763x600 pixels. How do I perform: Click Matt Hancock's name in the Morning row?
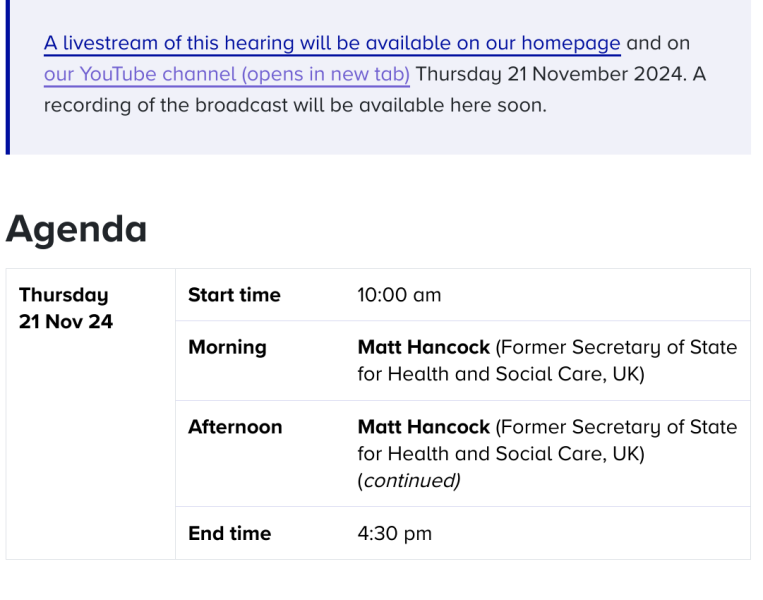click(423, 347)
